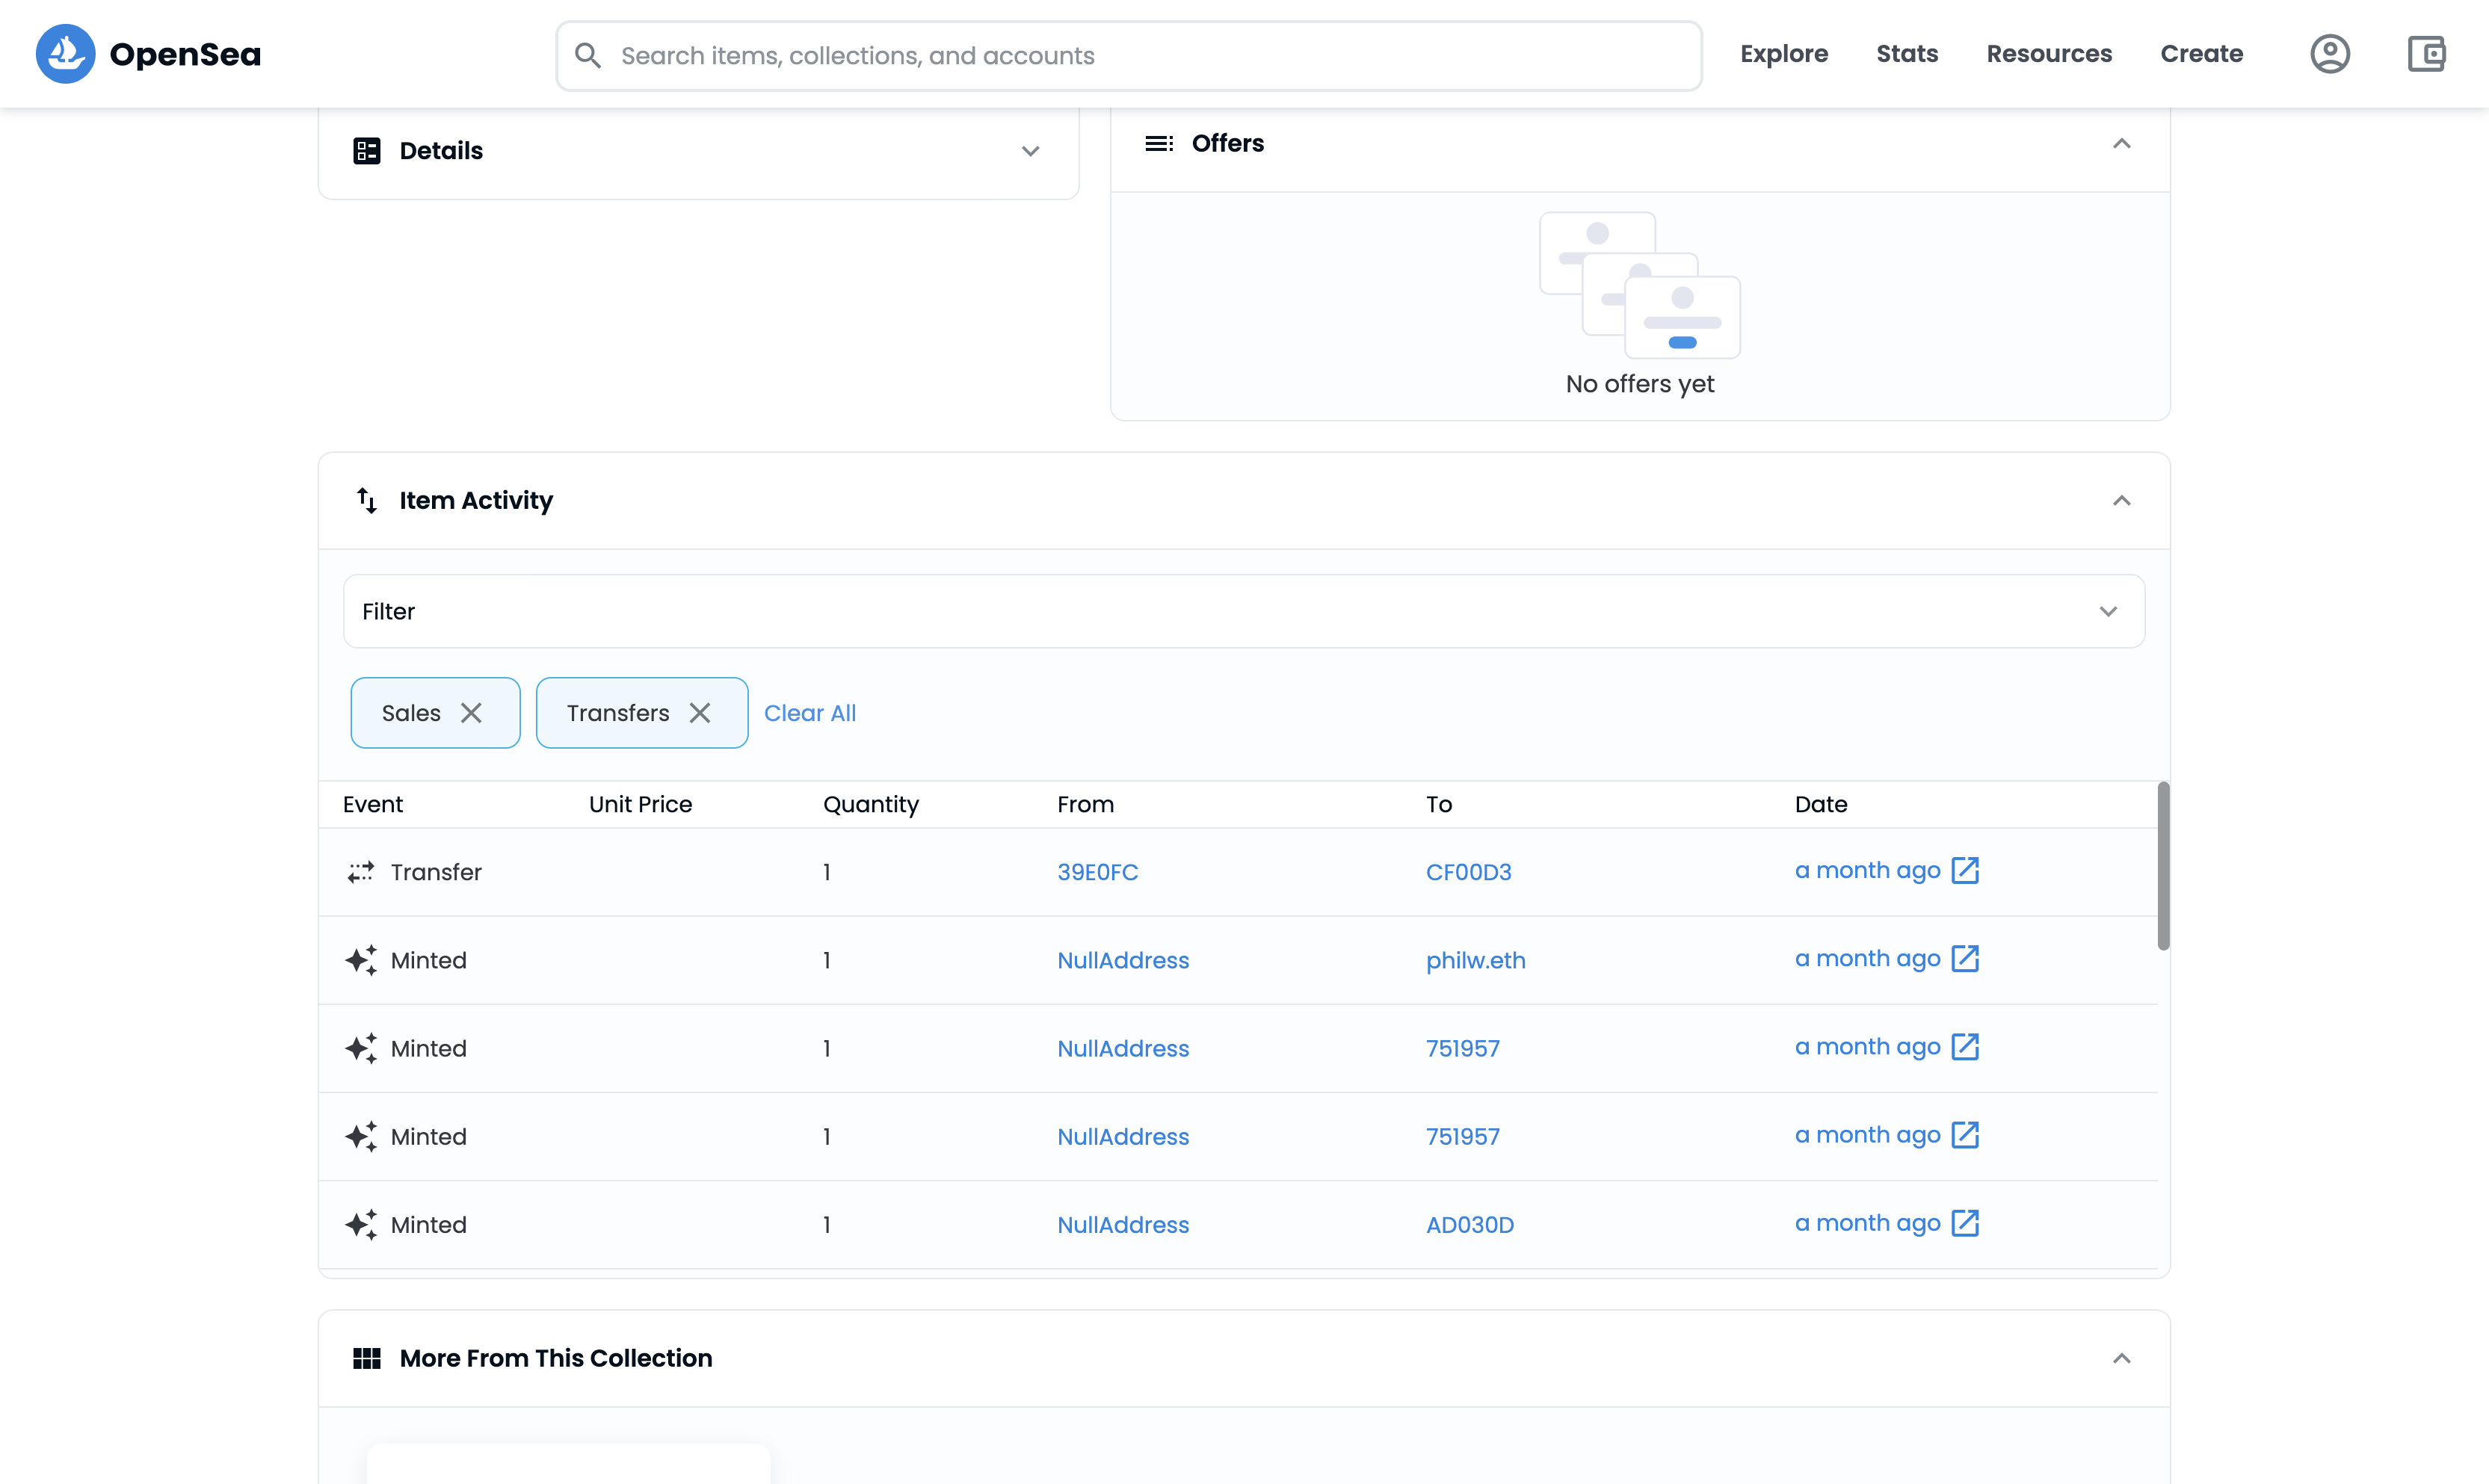This screenshot has height=1484, width=2489.
Task: Open the philw.eth account link
Action: (x=1475, y=960)
